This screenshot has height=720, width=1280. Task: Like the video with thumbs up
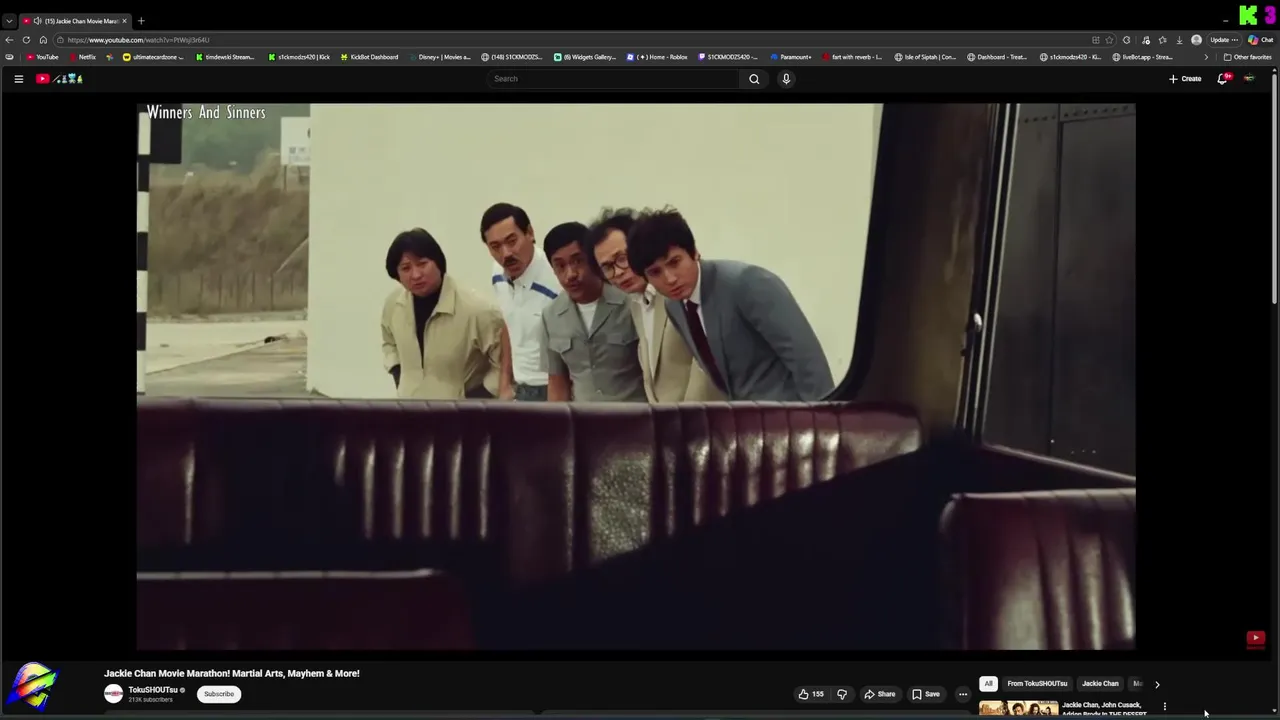point(811,694)
